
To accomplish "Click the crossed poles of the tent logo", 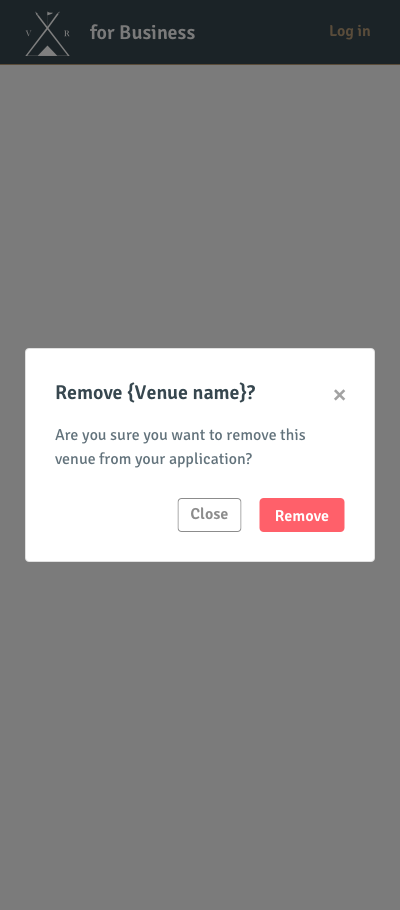I will coord(48,29).
